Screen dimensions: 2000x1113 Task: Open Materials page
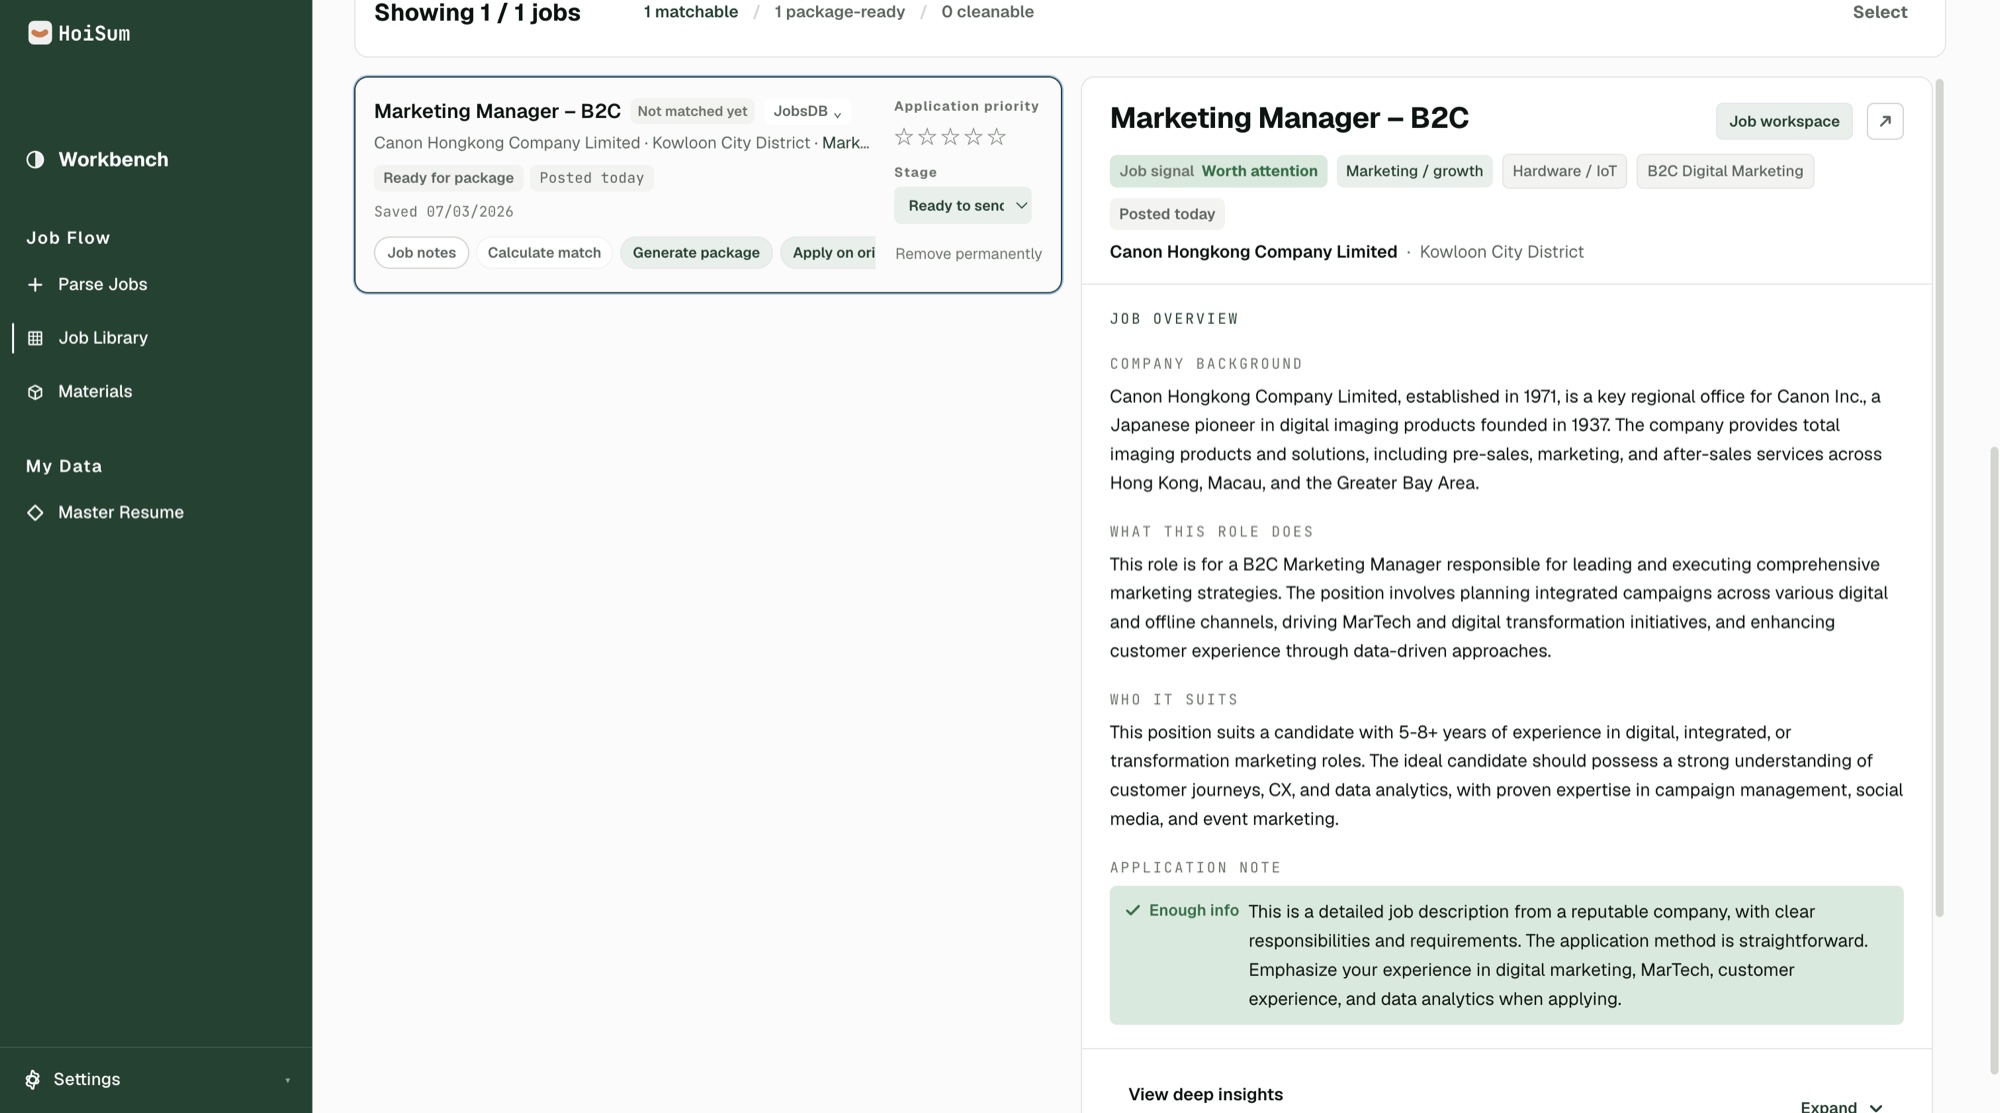(95, 392)
